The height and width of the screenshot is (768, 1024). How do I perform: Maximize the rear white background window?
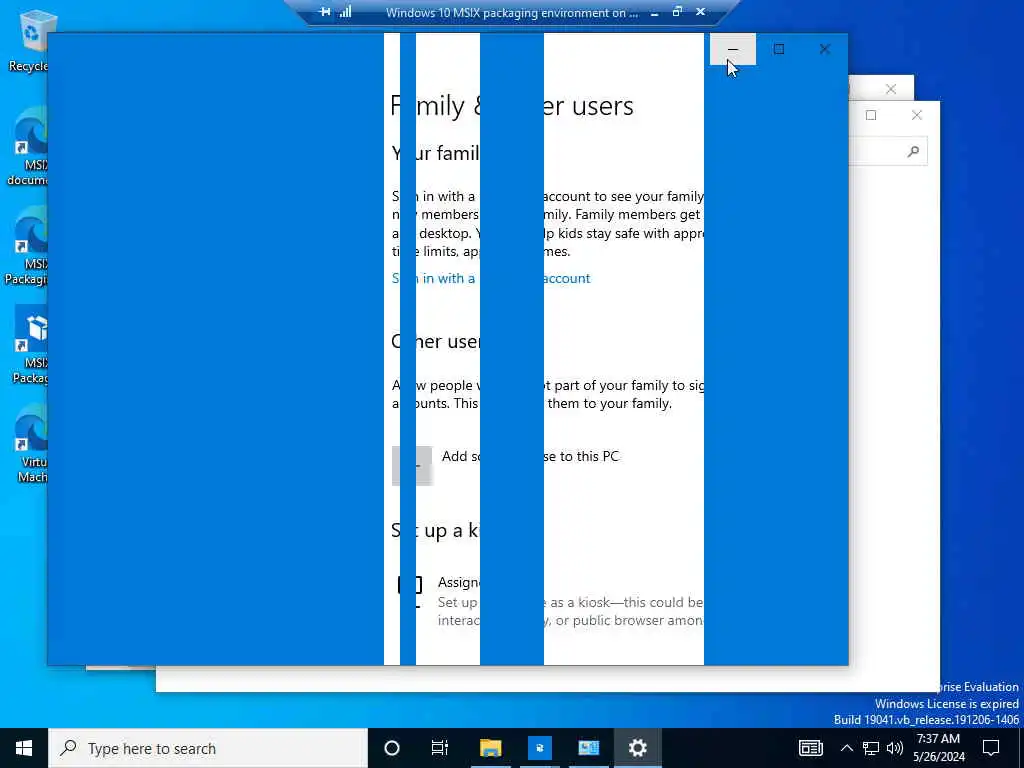pyautogui.click(x=871, y=116)
